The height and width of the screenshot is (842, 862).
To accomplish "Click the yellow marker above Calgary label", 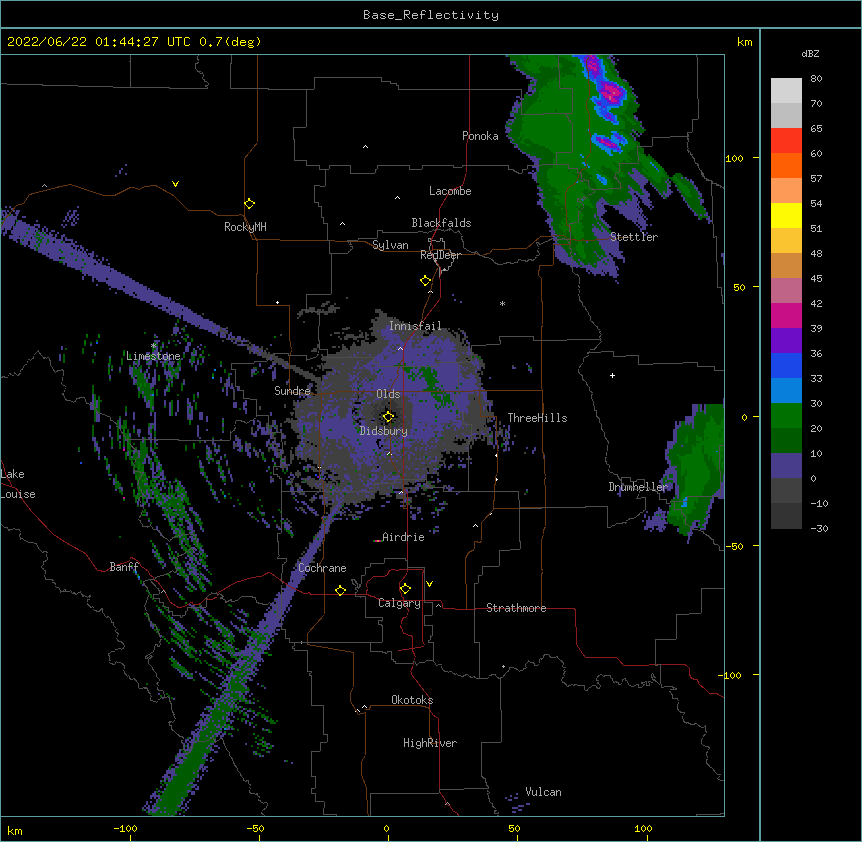I will [405, 589].
